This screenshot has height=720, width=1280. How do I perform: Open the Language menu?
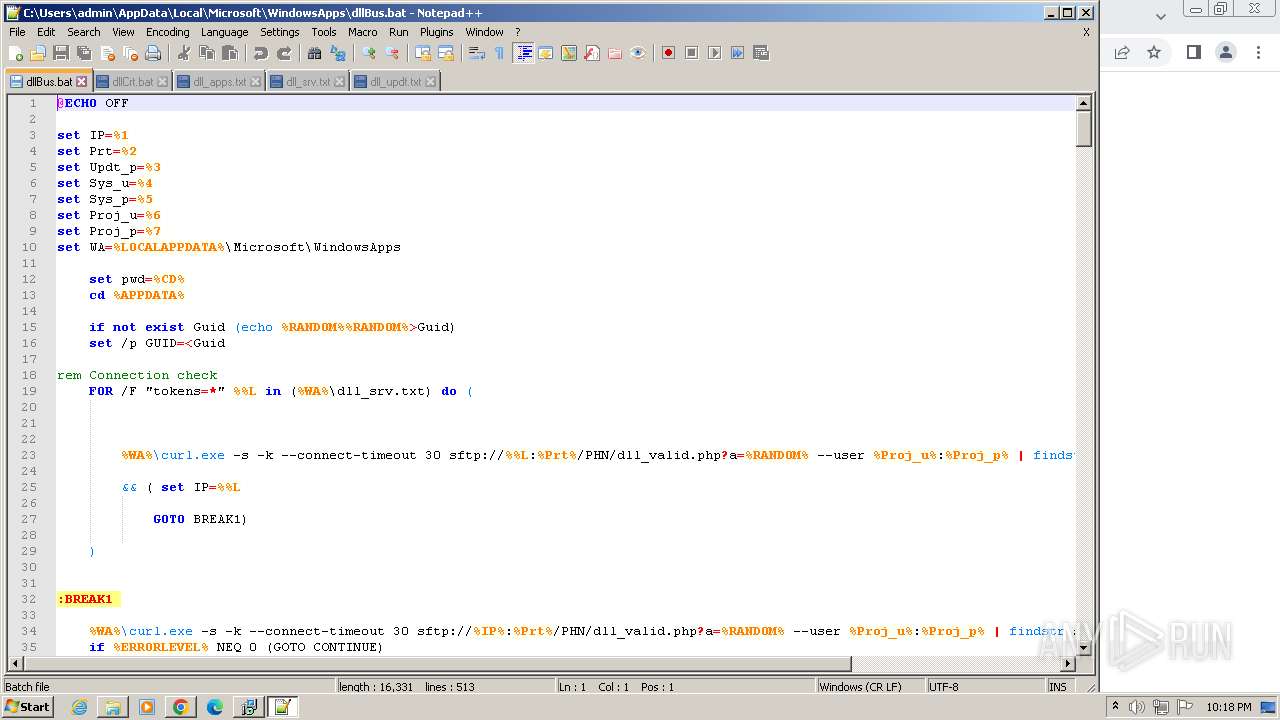pyautogui.click(x=224, y=32)
